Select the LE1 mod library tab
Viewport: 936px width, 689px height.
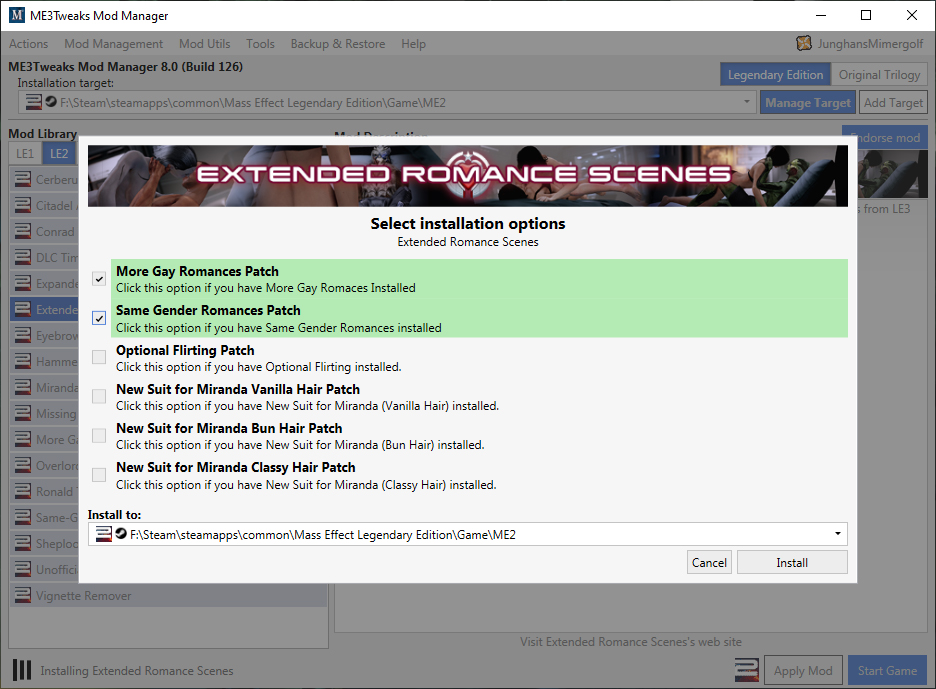point(25,153)
